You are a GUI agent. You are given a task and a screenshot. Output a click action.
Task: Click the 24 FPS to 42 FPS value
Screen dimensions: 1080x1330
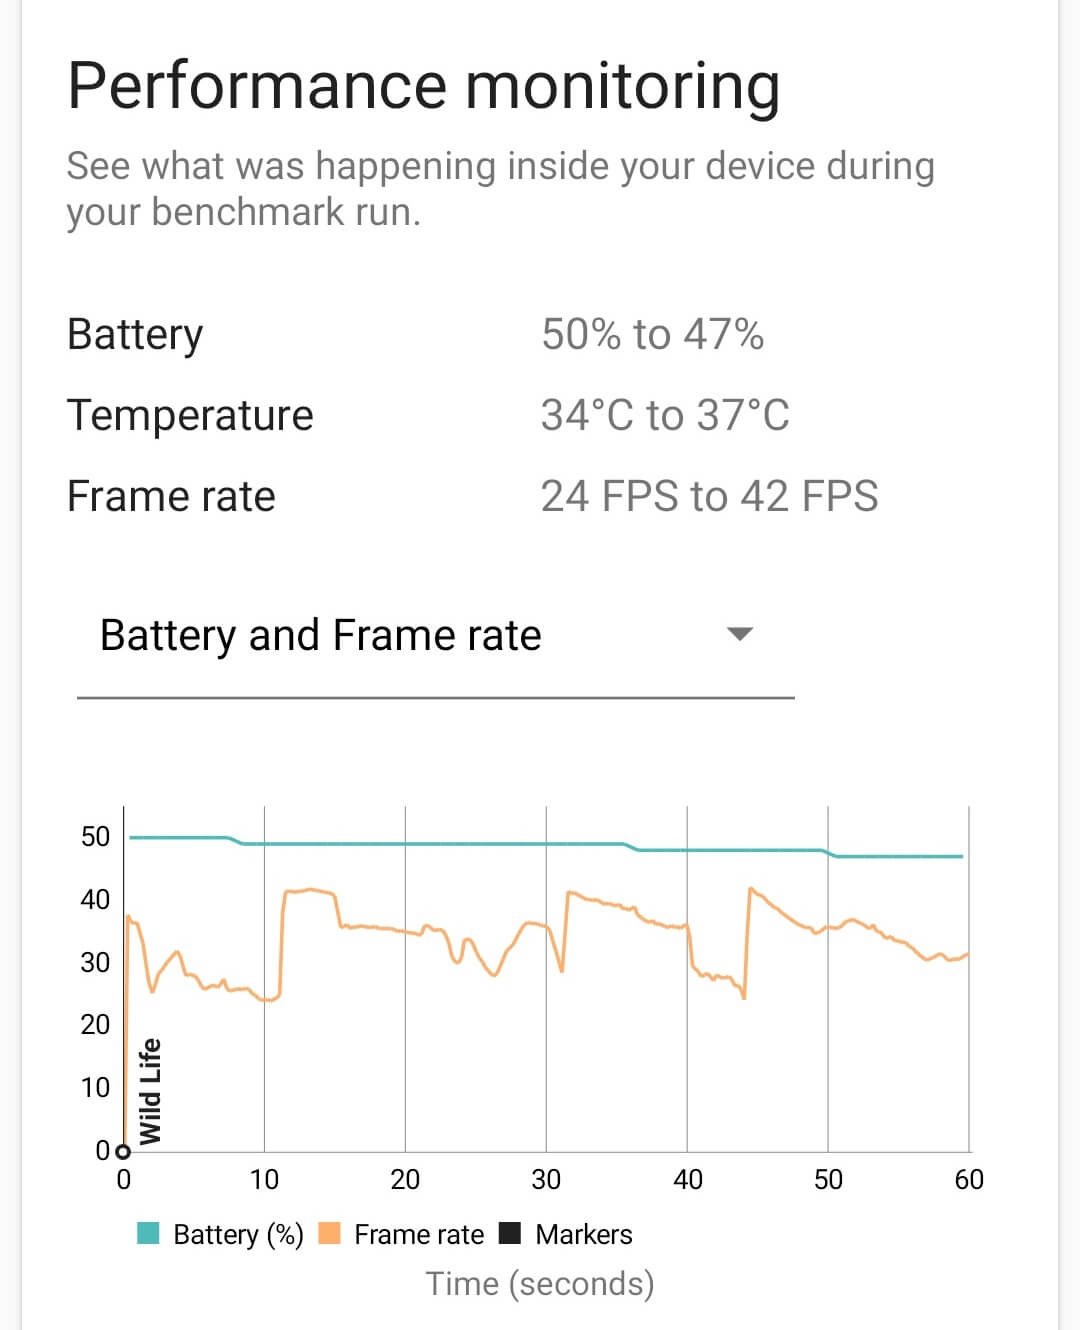pos(710,495)
